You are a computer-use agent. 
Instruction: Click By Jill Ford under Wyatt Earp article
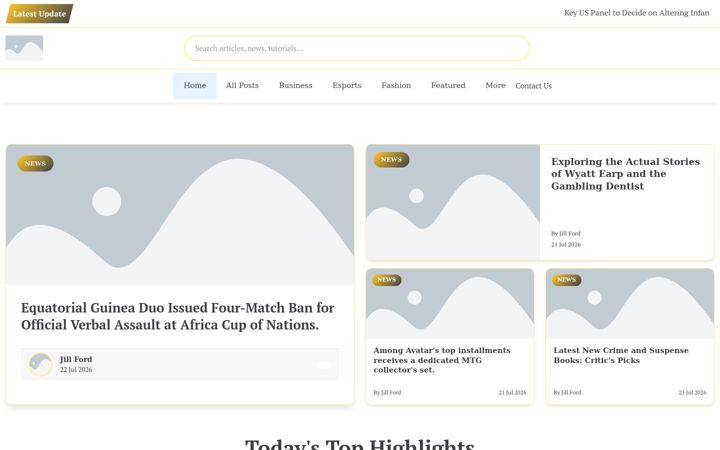point(566,233)
